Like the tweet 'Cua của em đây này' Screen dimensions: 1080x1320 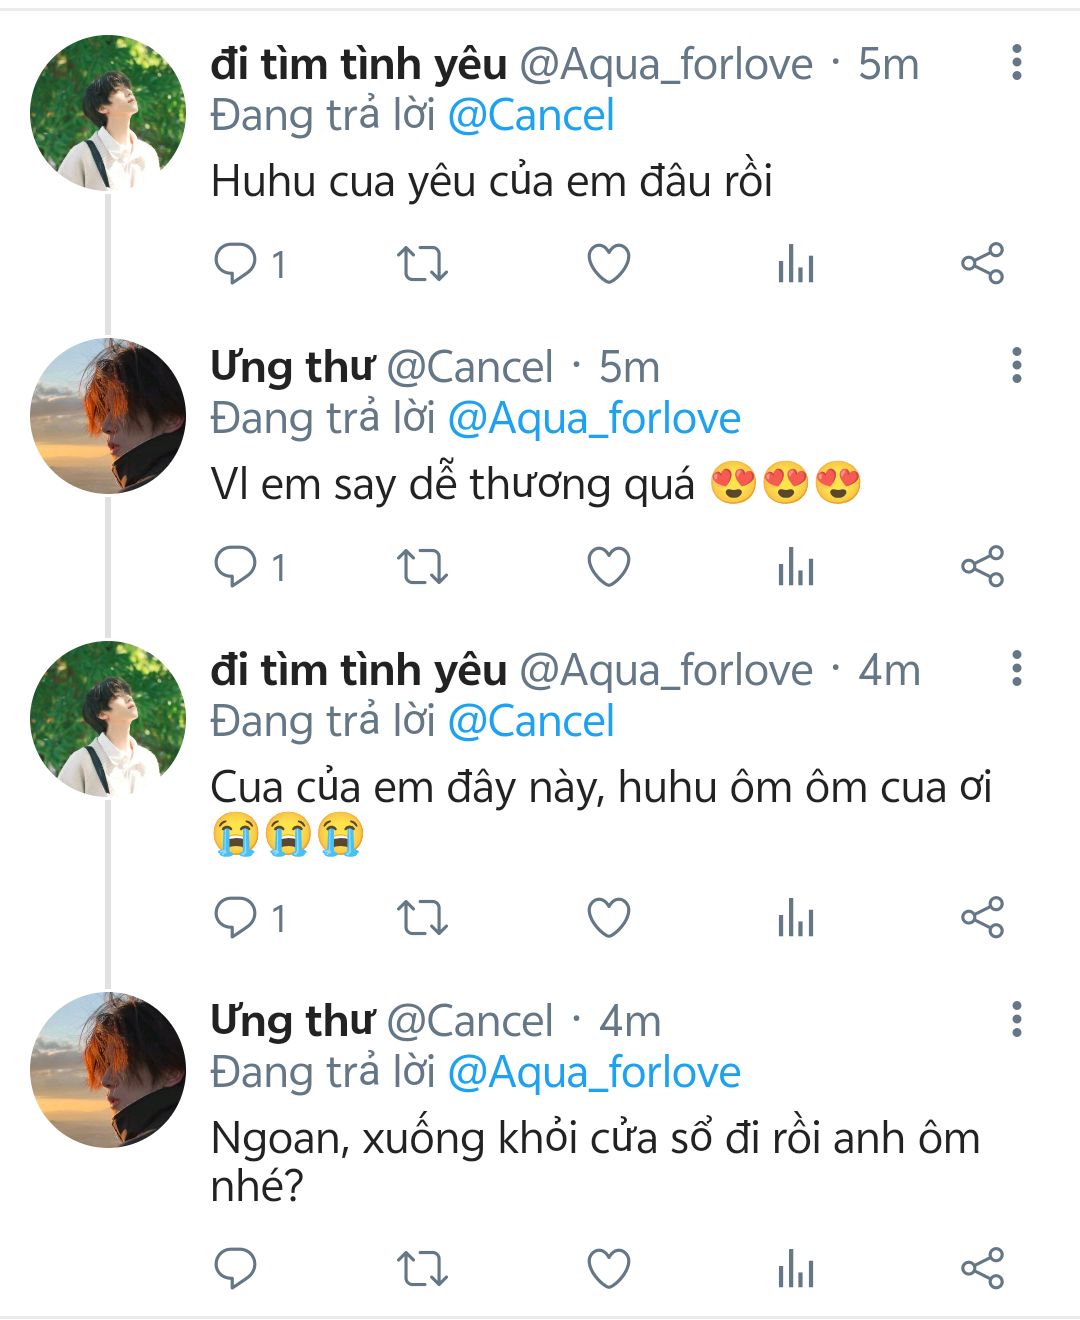tap(608, 917)
